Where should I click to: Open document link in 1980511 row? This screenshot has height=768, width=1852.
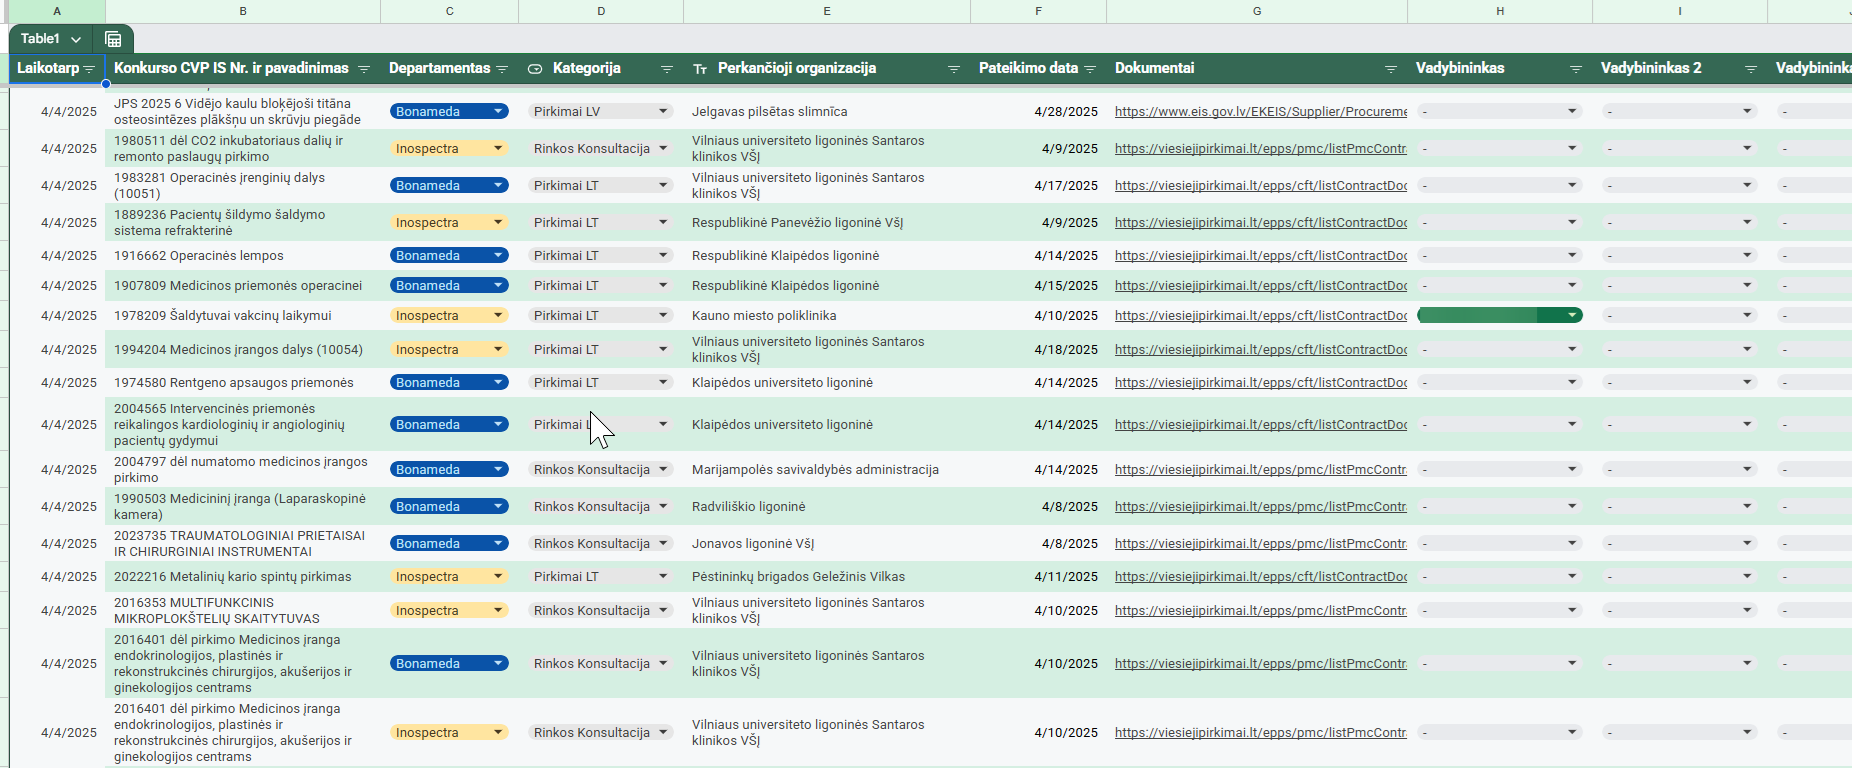point(1261,148)
